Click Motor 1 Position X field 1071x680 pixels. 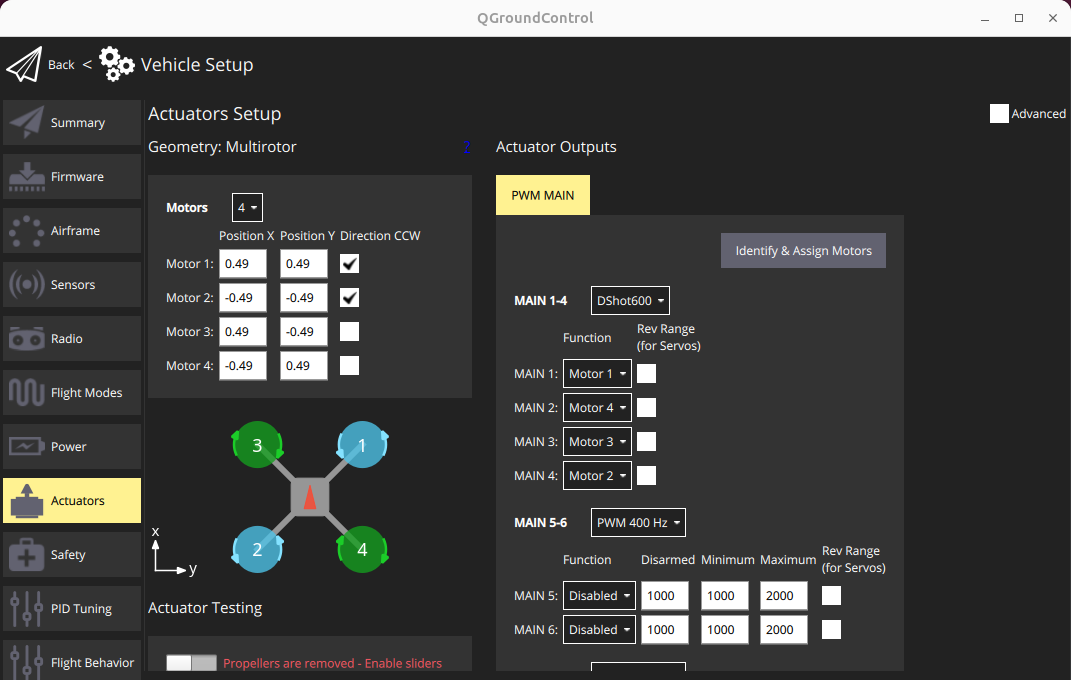coord(242,264)
